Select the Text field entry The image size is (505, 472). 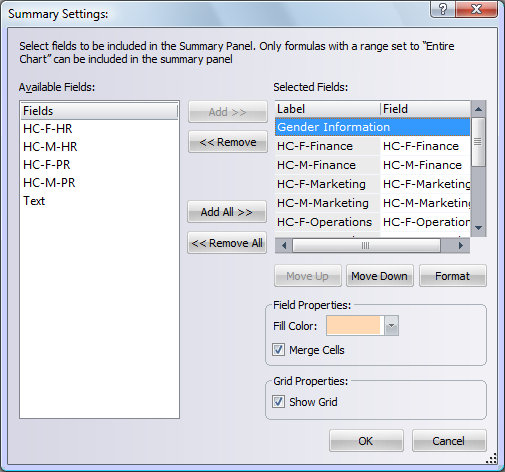(99, 201)
